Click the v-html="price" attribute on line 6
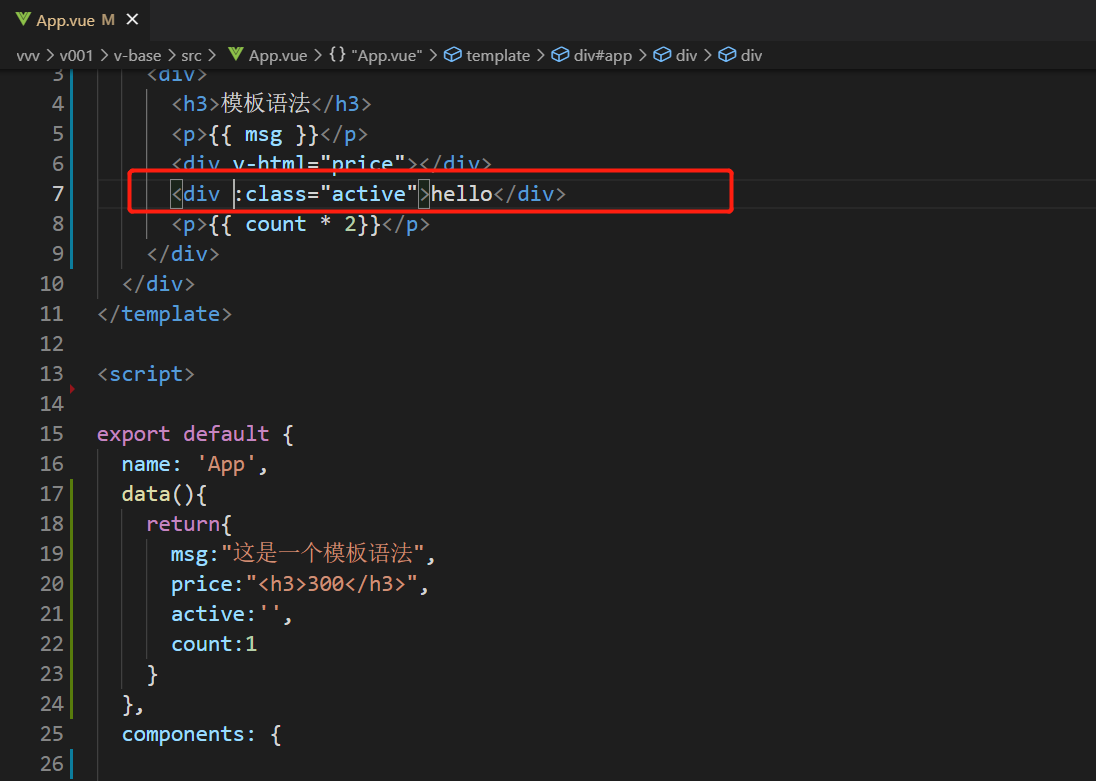The height and width of the screenshot is (781, 1096). coord(319,164)
